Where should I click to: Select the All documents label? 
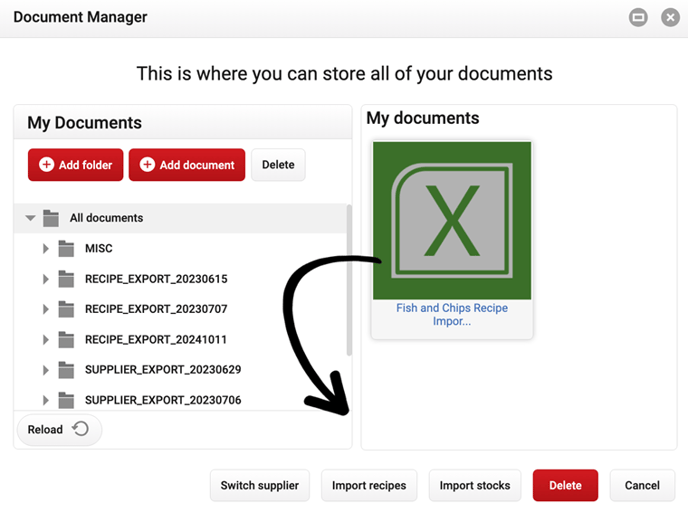click(107, 218)
